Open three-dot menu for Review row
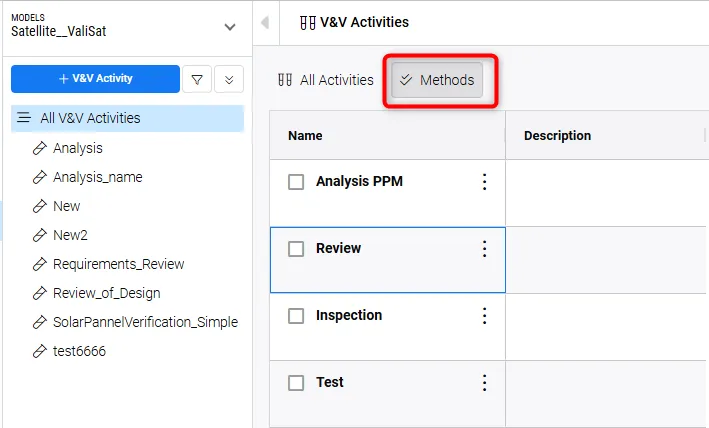709x428 pixels. point(485,249)
